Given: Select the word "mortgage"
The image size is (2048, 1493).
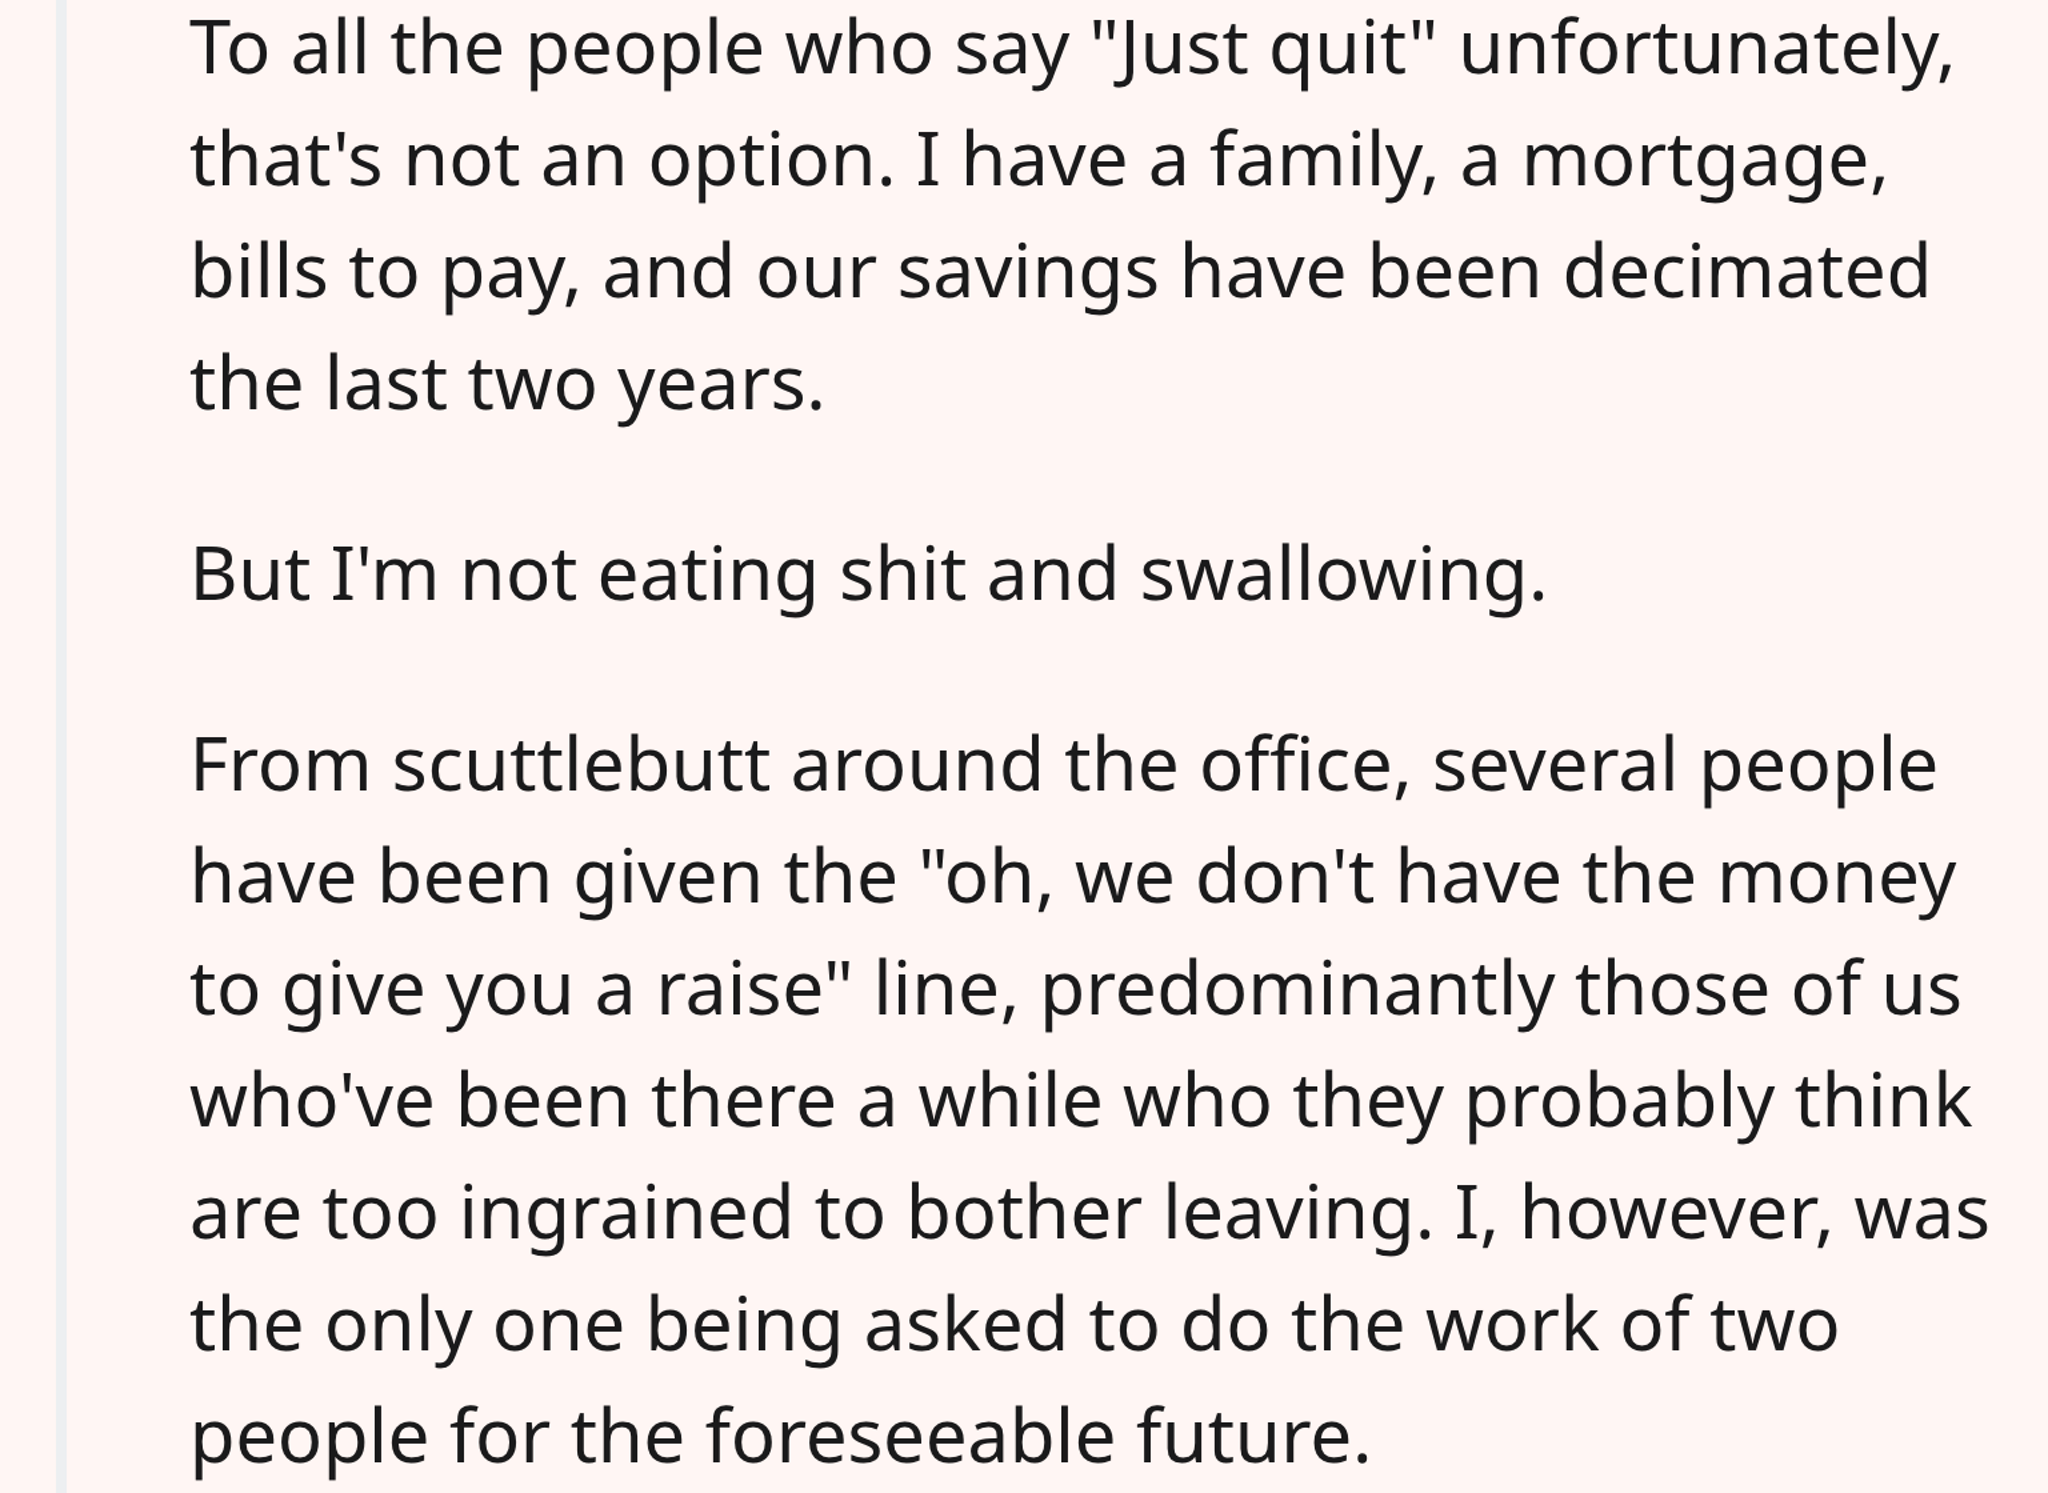Looking at the screenshot, I should coord(1704,162).
